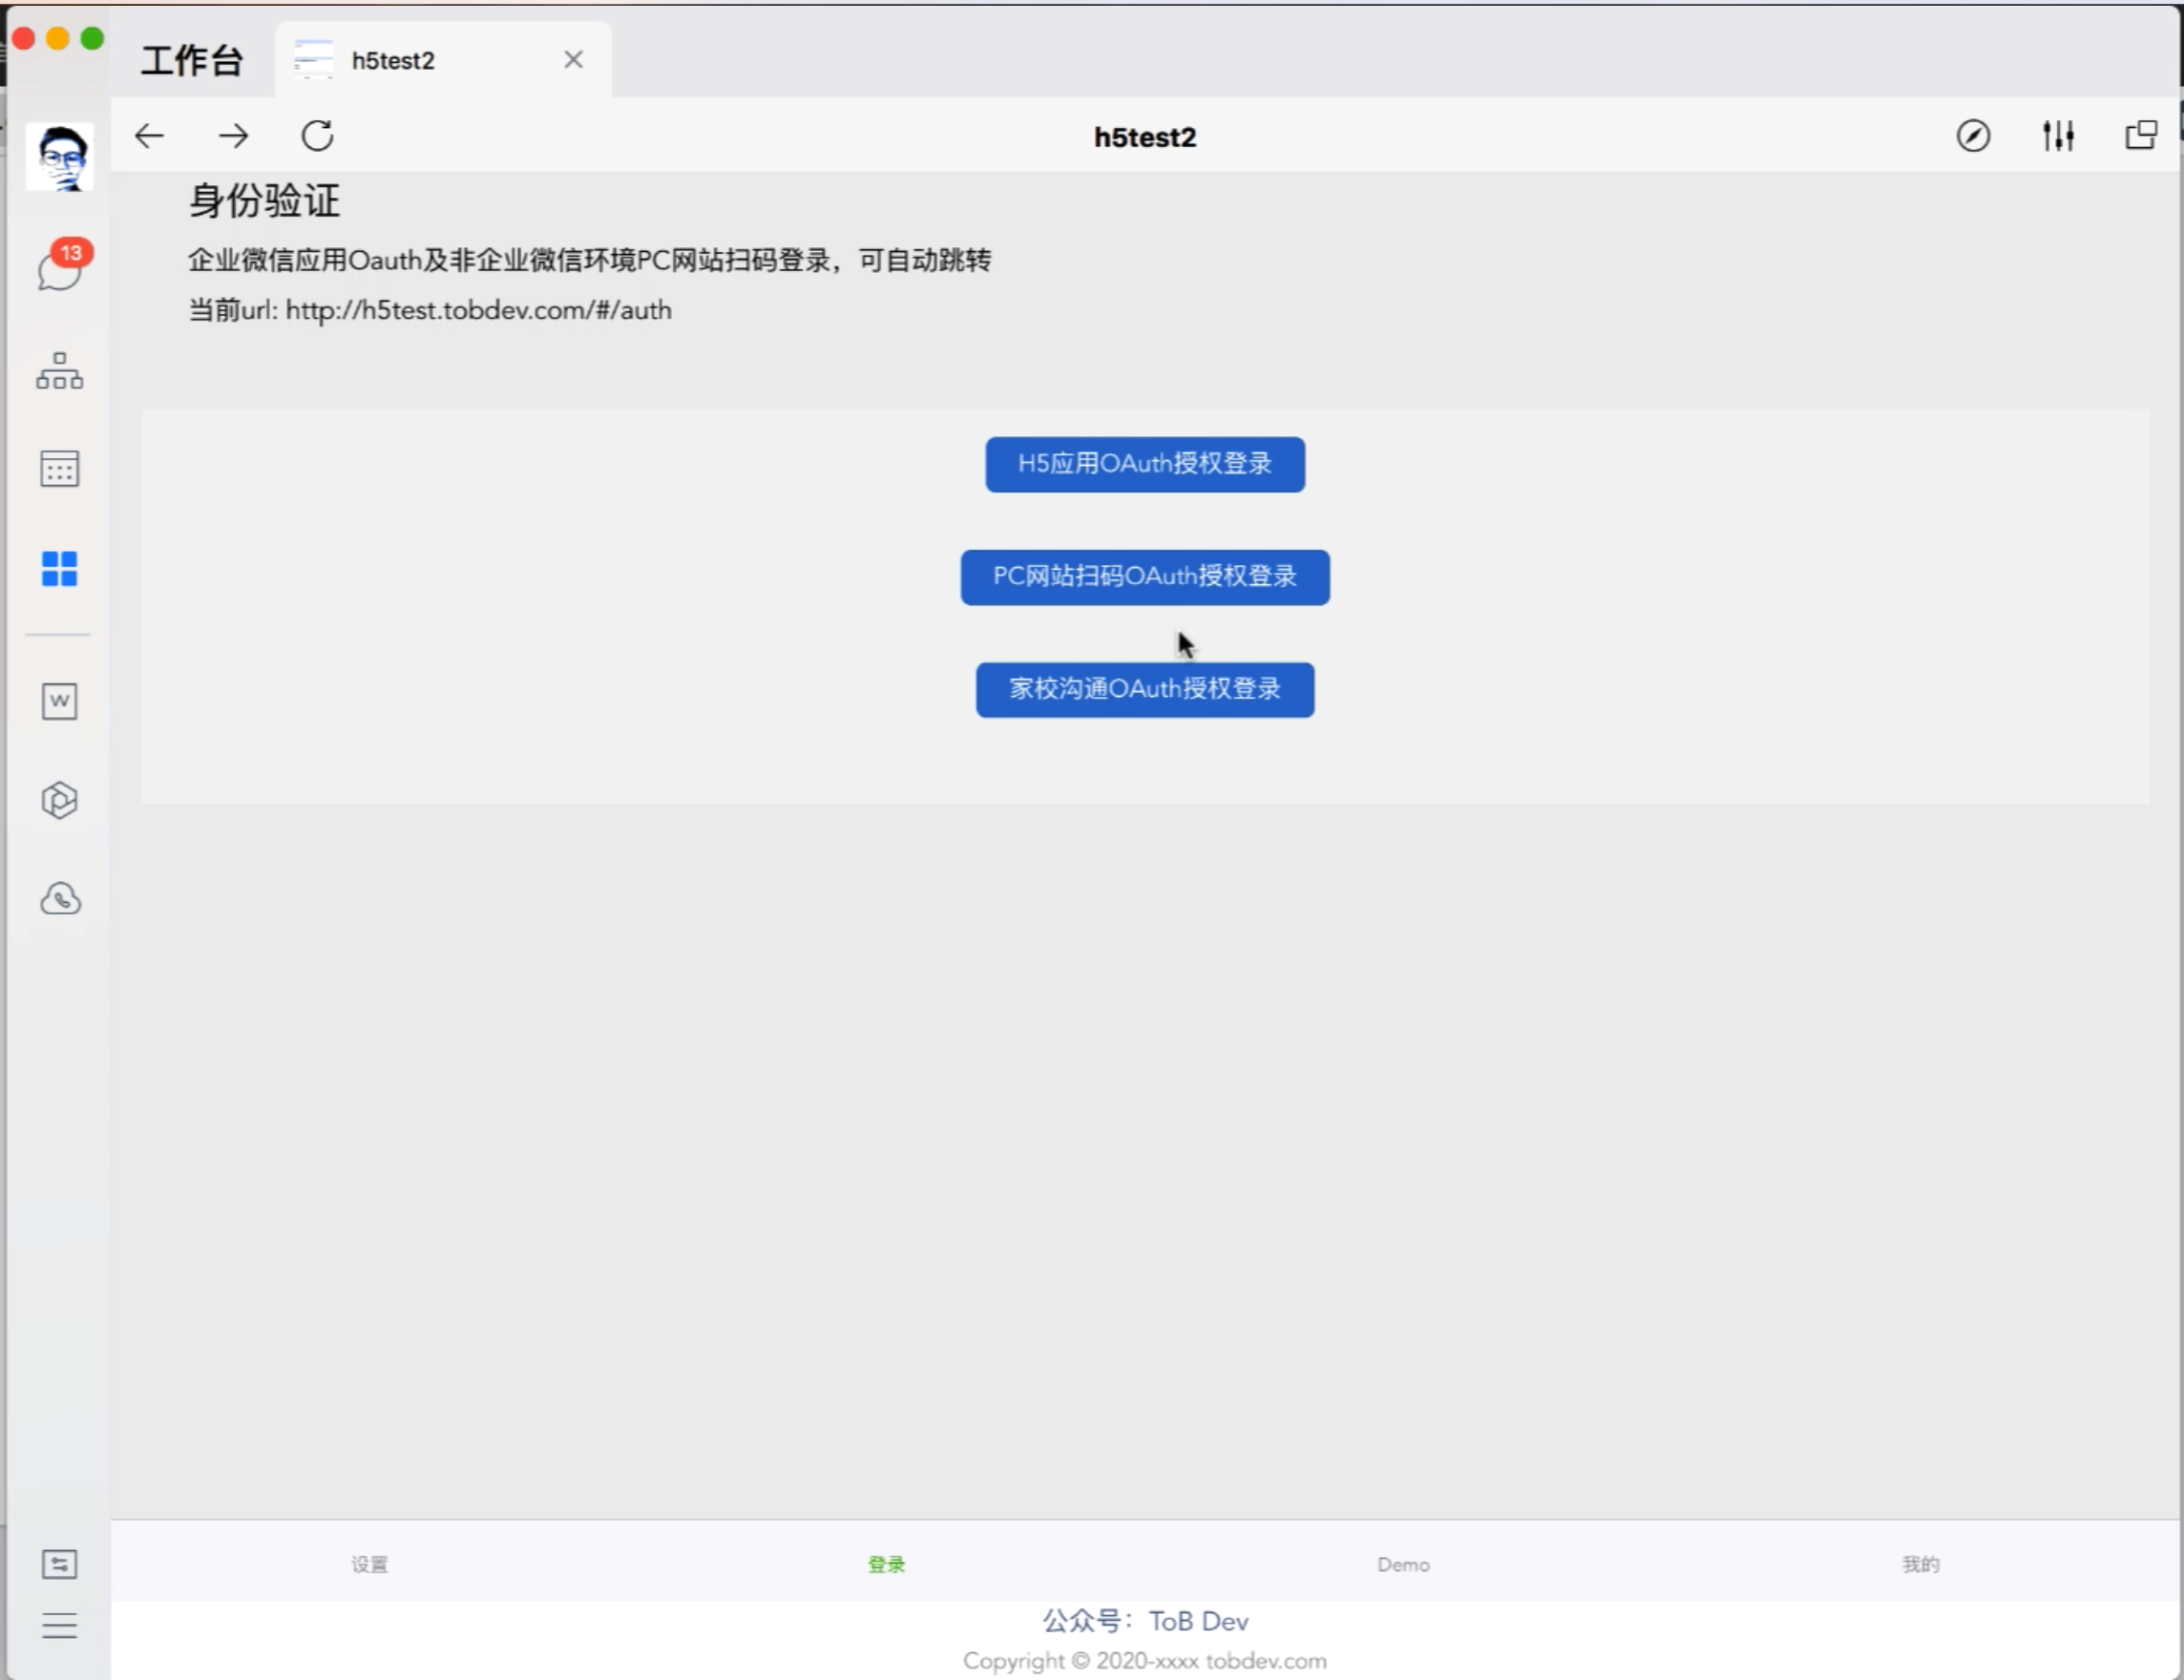Open the calendar icon in sidebar
The image size is (2184, 1680).
tap(60, 469)
